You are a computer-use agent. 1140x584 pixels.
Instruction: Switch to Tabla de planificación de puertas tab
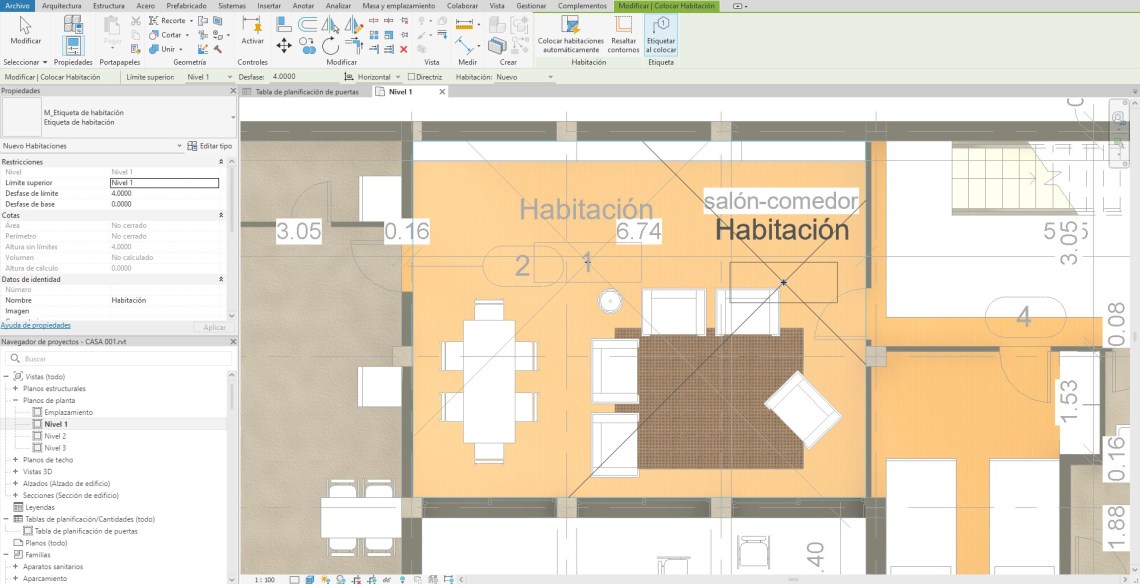click(307, 91)
